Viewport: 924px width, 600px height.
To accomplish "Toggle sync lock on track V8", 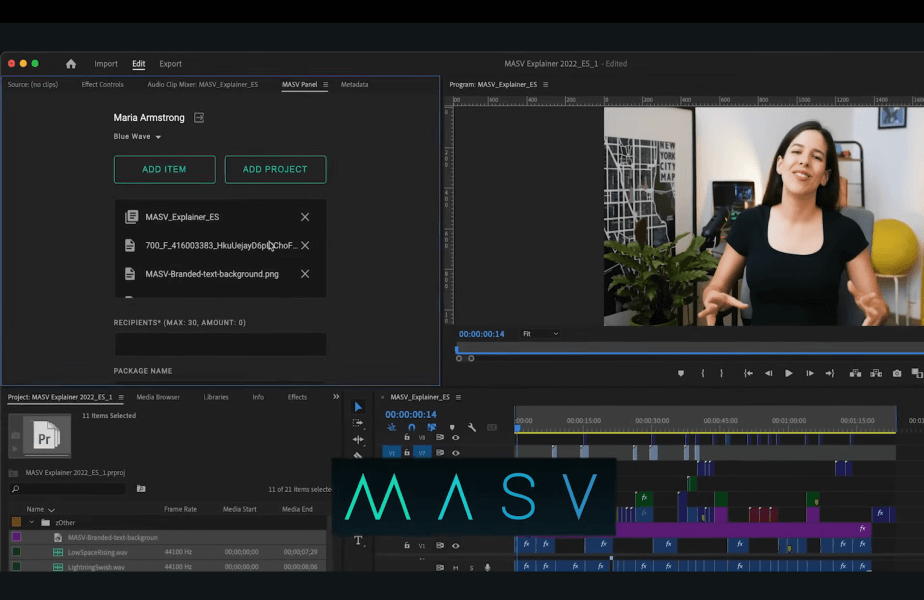I will 440,437.
